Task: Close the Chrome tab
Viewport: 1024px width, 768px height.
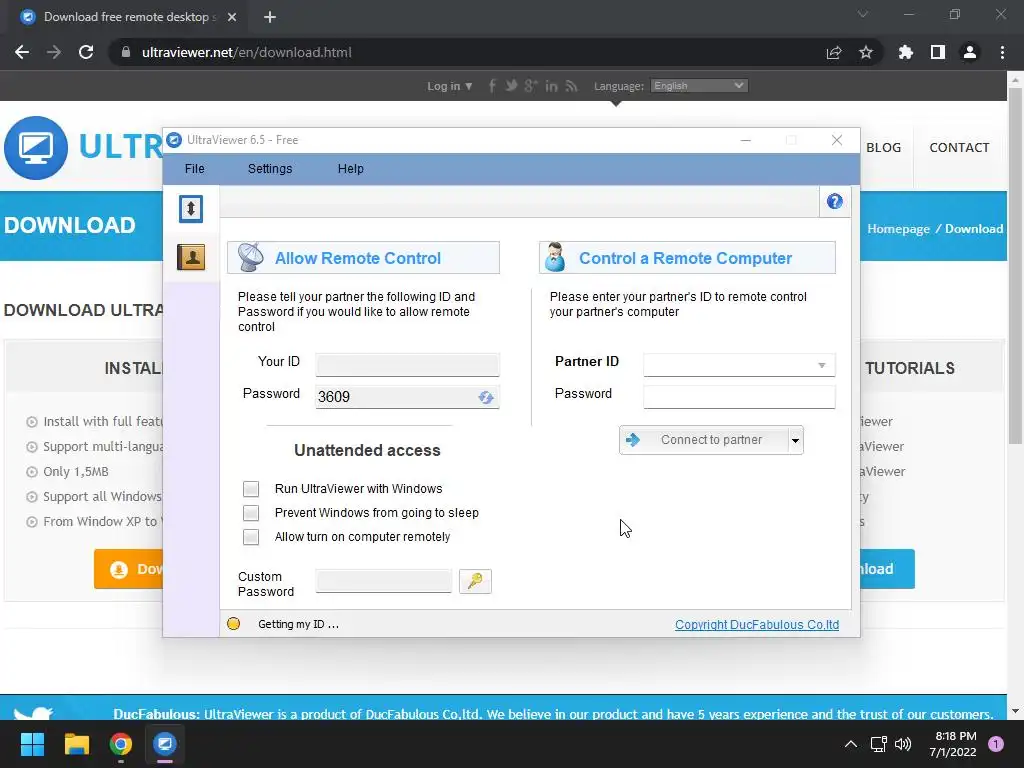Action: point(232,17)
